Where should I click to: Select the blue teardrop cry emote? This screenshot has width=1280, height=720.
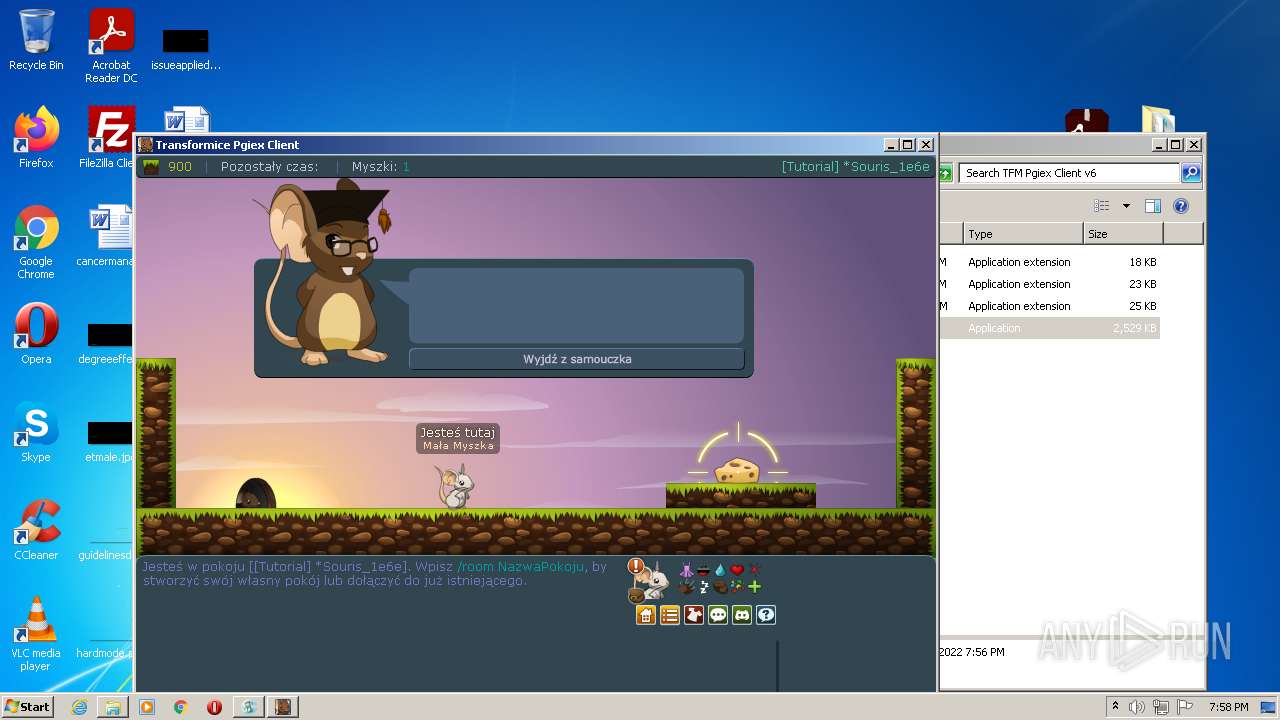click(721, 570)
